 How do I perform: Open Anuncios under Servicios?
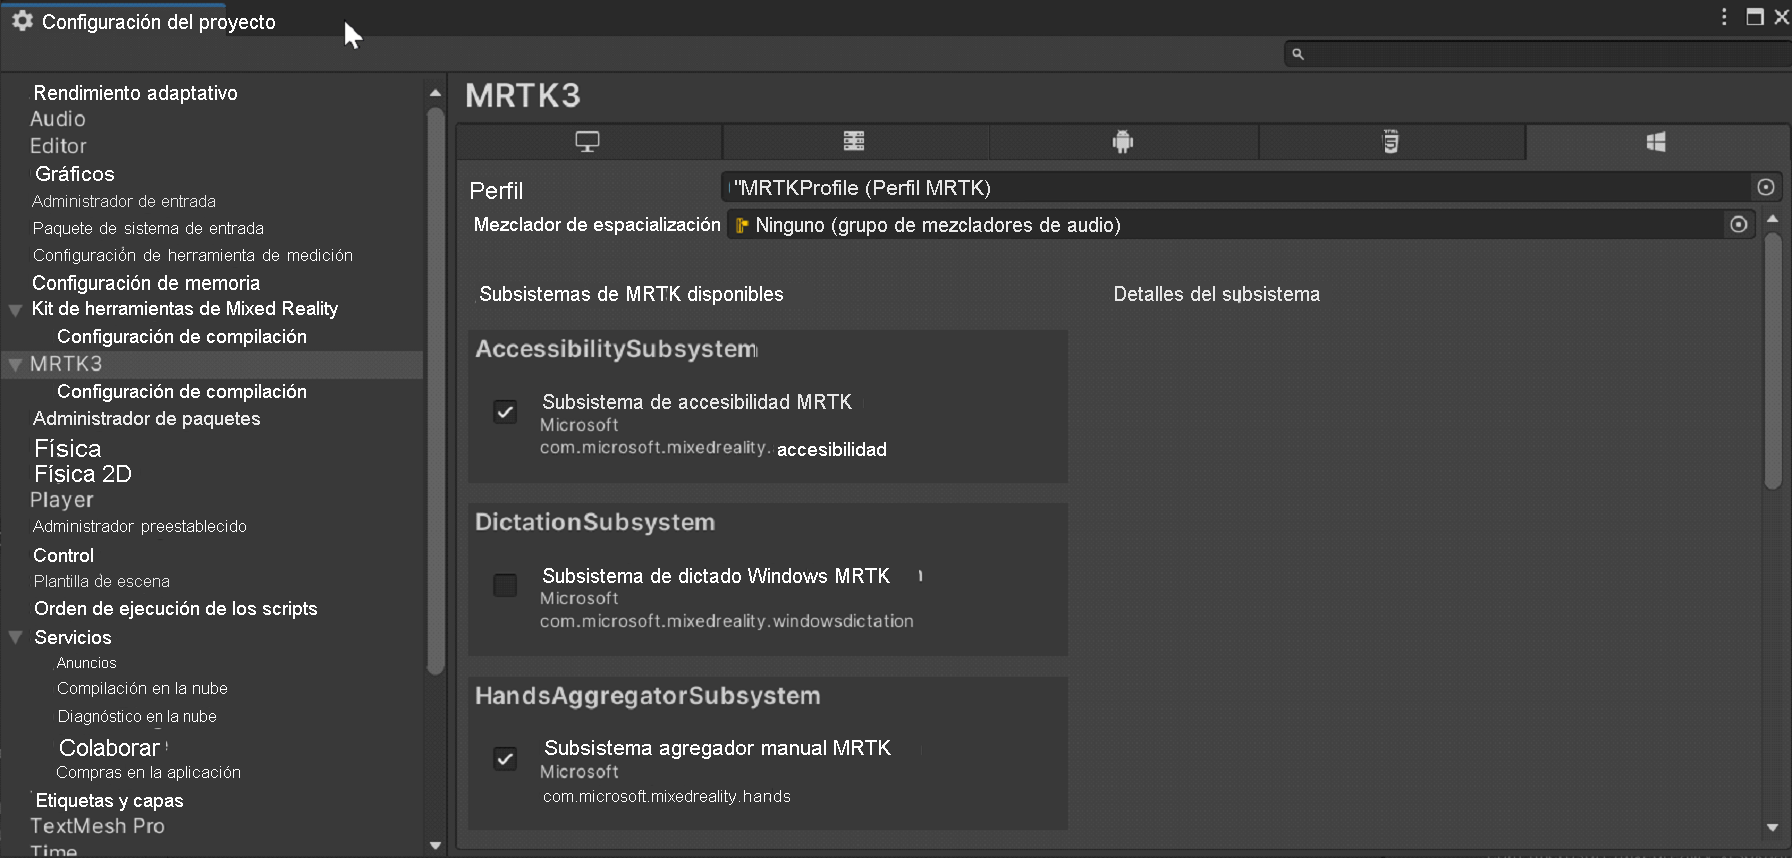click(86, 663)
